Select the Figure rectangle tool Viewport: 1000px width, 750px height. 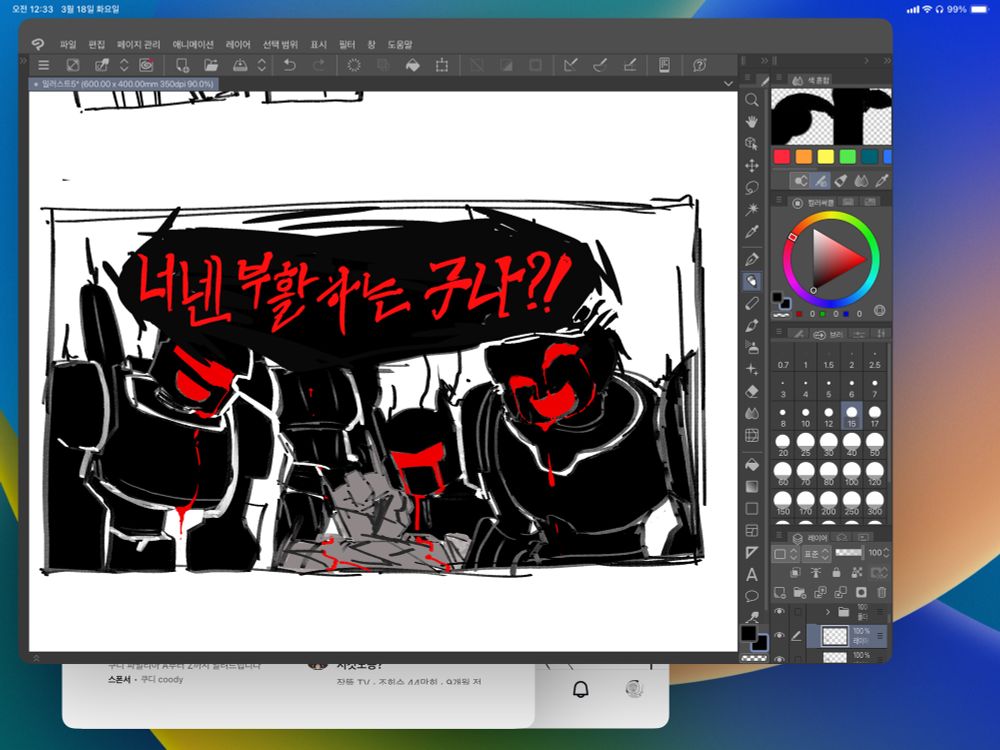[752, 508]
